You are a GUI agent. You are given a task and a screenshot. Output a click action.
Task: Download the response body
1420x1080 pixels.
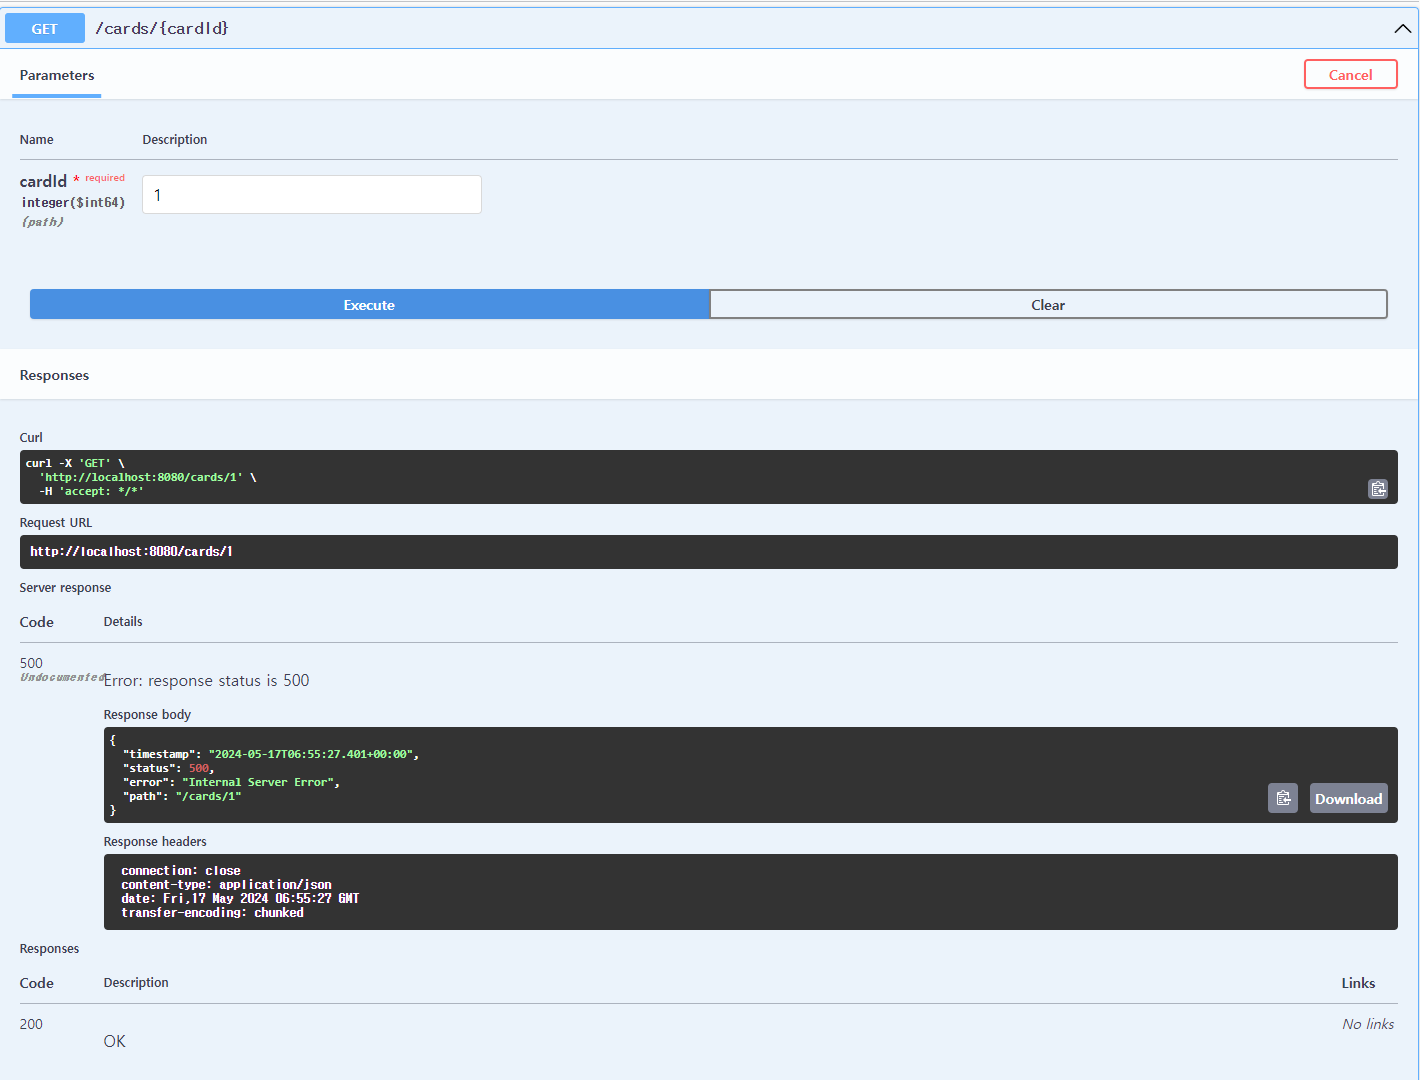coord(1348,798)
